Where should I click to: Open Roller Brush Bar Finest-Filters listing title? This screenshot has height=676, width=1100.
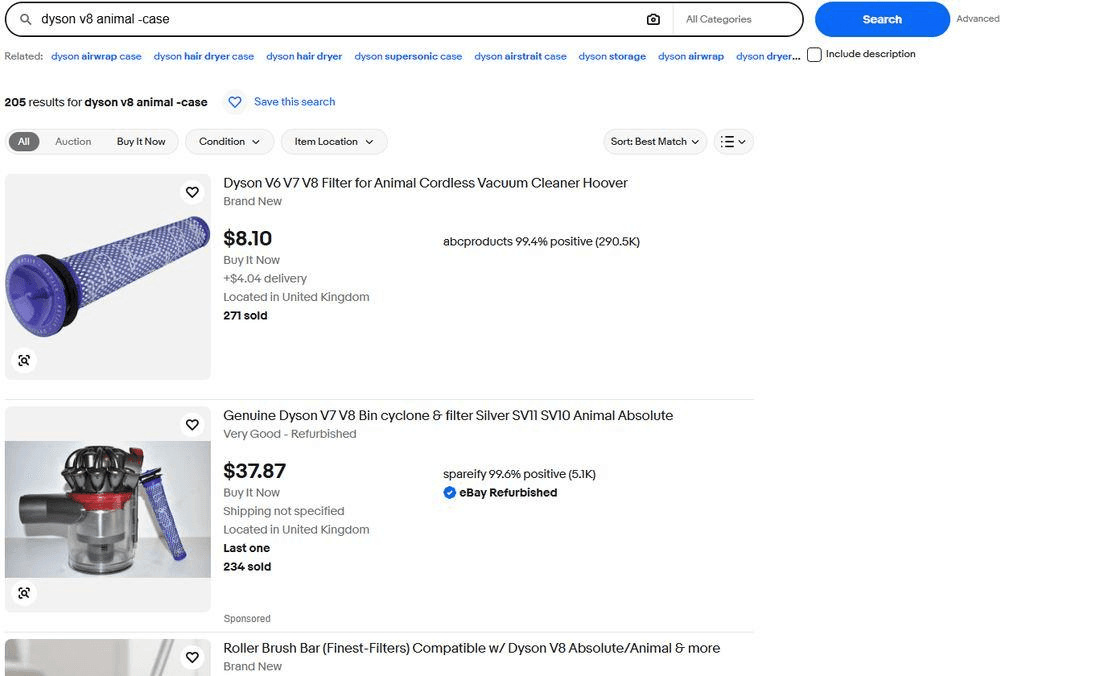471,649
